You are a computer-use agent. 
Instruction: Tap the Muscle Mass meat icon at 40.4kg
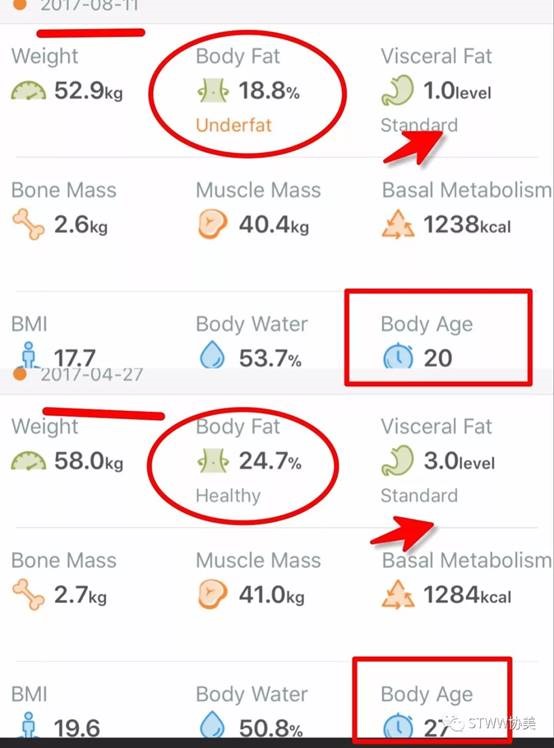212,224
